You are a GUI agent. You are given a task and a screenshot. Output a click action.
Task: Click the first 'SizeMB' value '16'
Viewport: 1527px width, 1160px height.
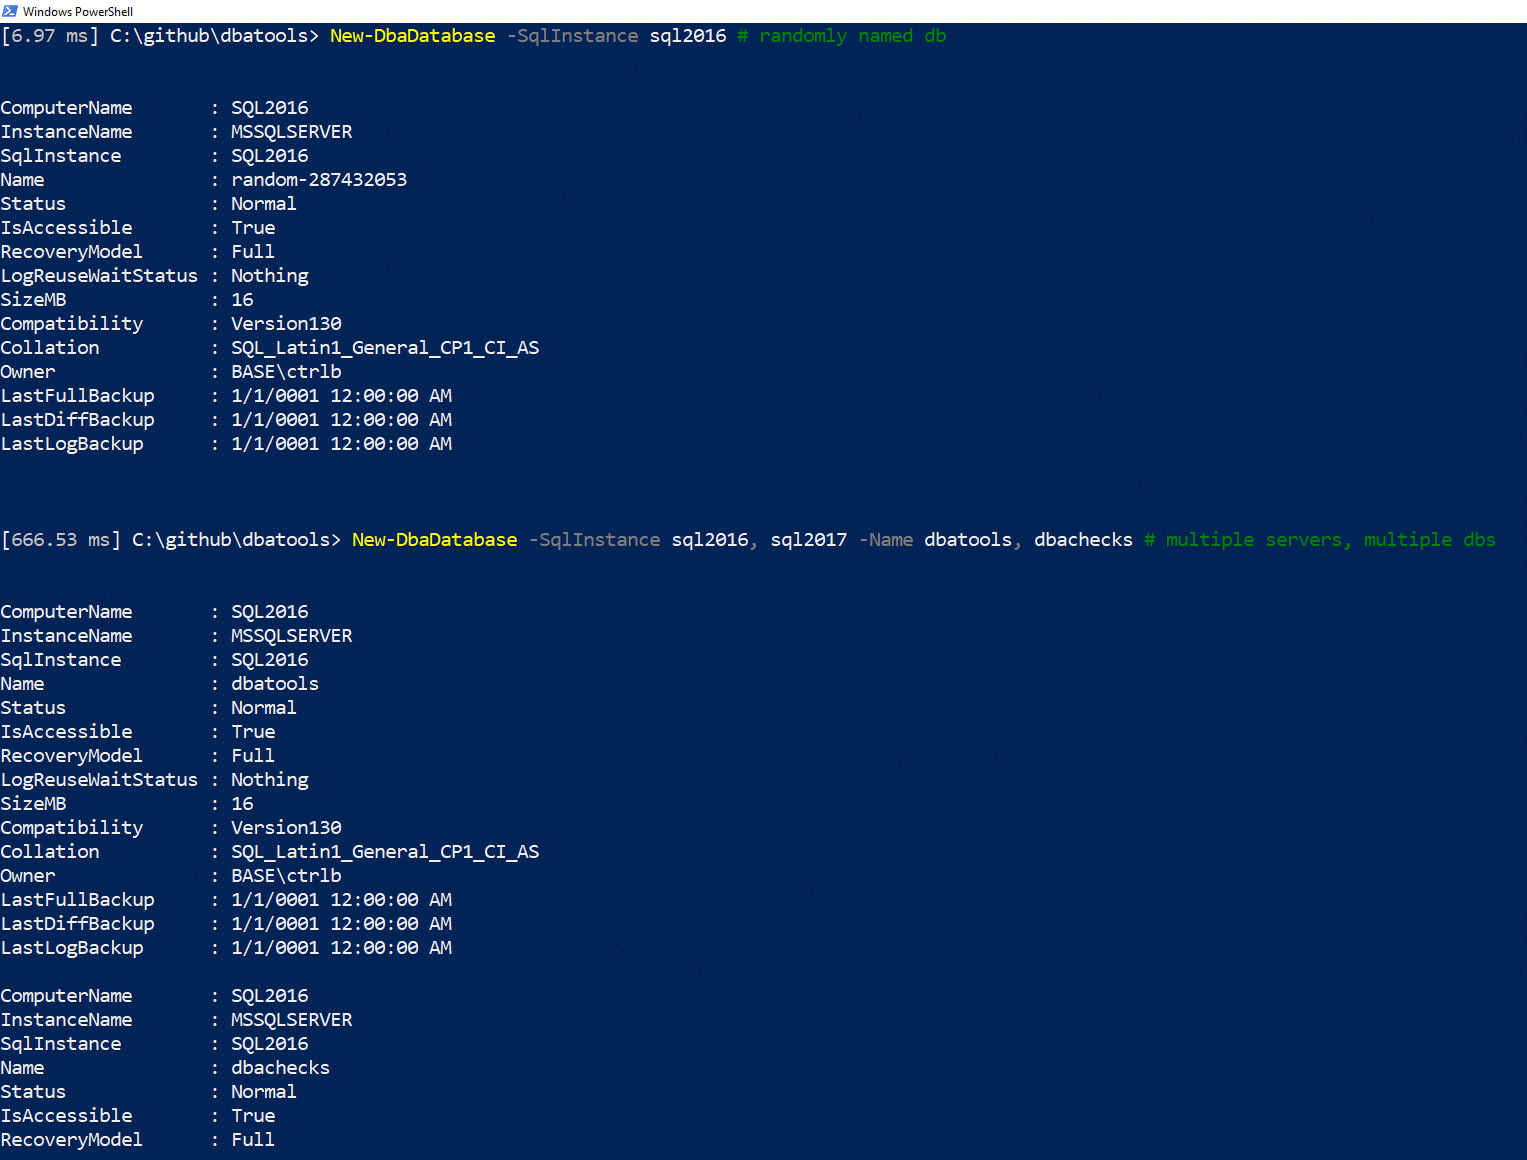[242, 300]
